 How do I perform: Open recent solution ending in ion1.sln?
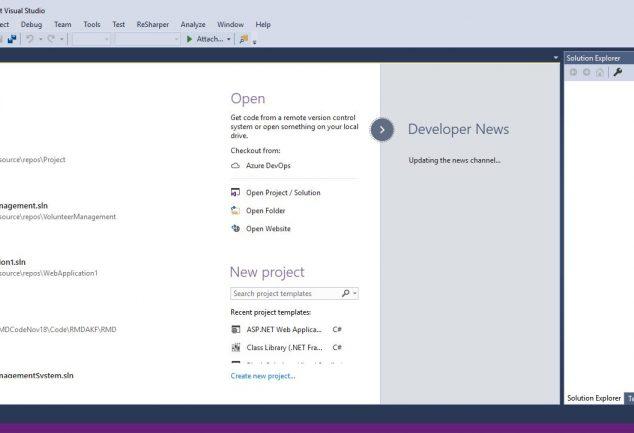click(13, 262)
